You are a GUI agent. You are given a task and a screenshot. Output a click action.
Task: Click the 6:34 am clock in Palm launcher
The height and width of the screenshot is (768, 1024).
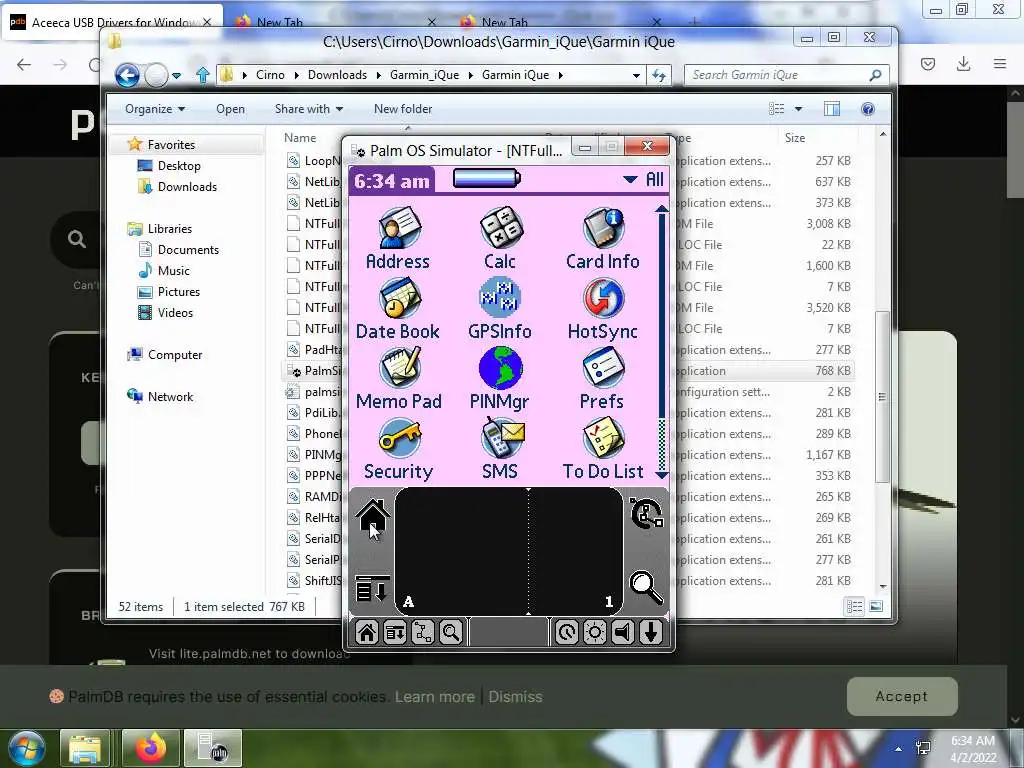tap(392, 180)
